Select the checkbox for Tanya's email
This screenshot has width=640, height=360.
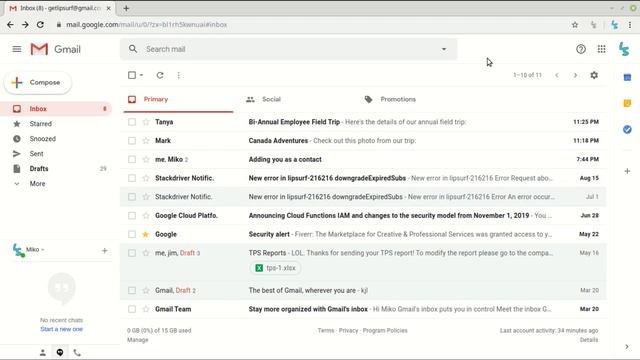point(132,122)
